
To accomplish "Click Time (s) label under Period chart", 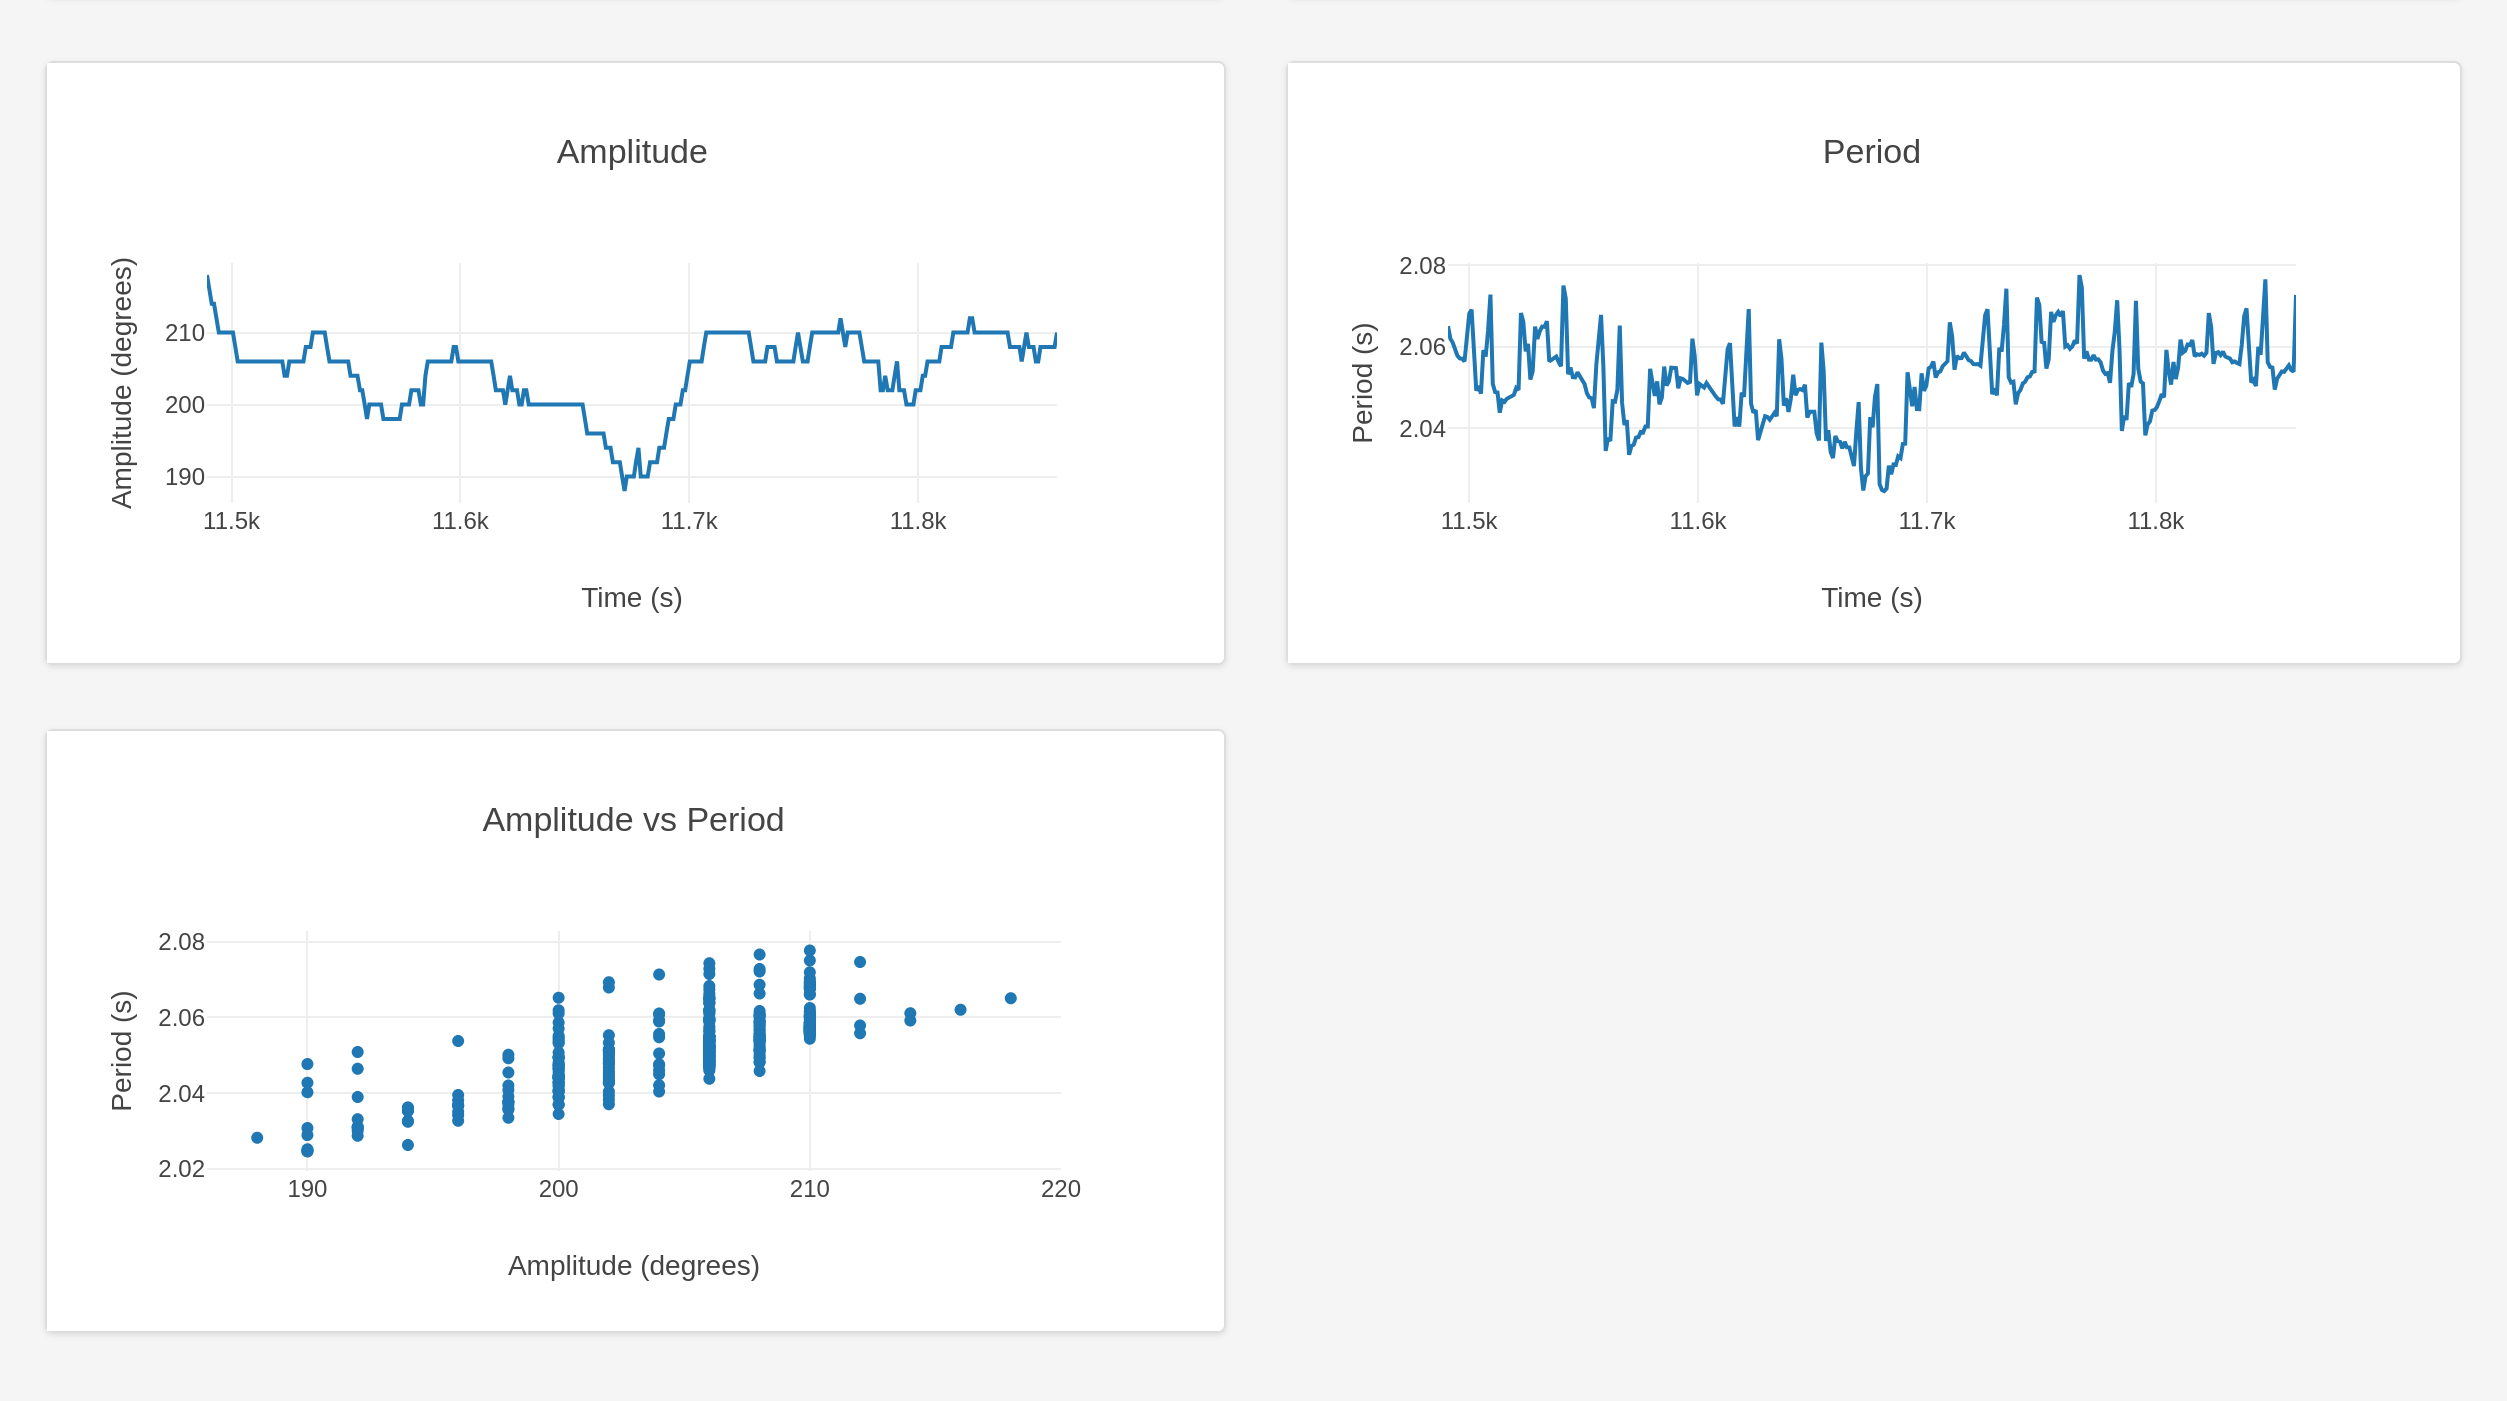I will point(1870,598).
